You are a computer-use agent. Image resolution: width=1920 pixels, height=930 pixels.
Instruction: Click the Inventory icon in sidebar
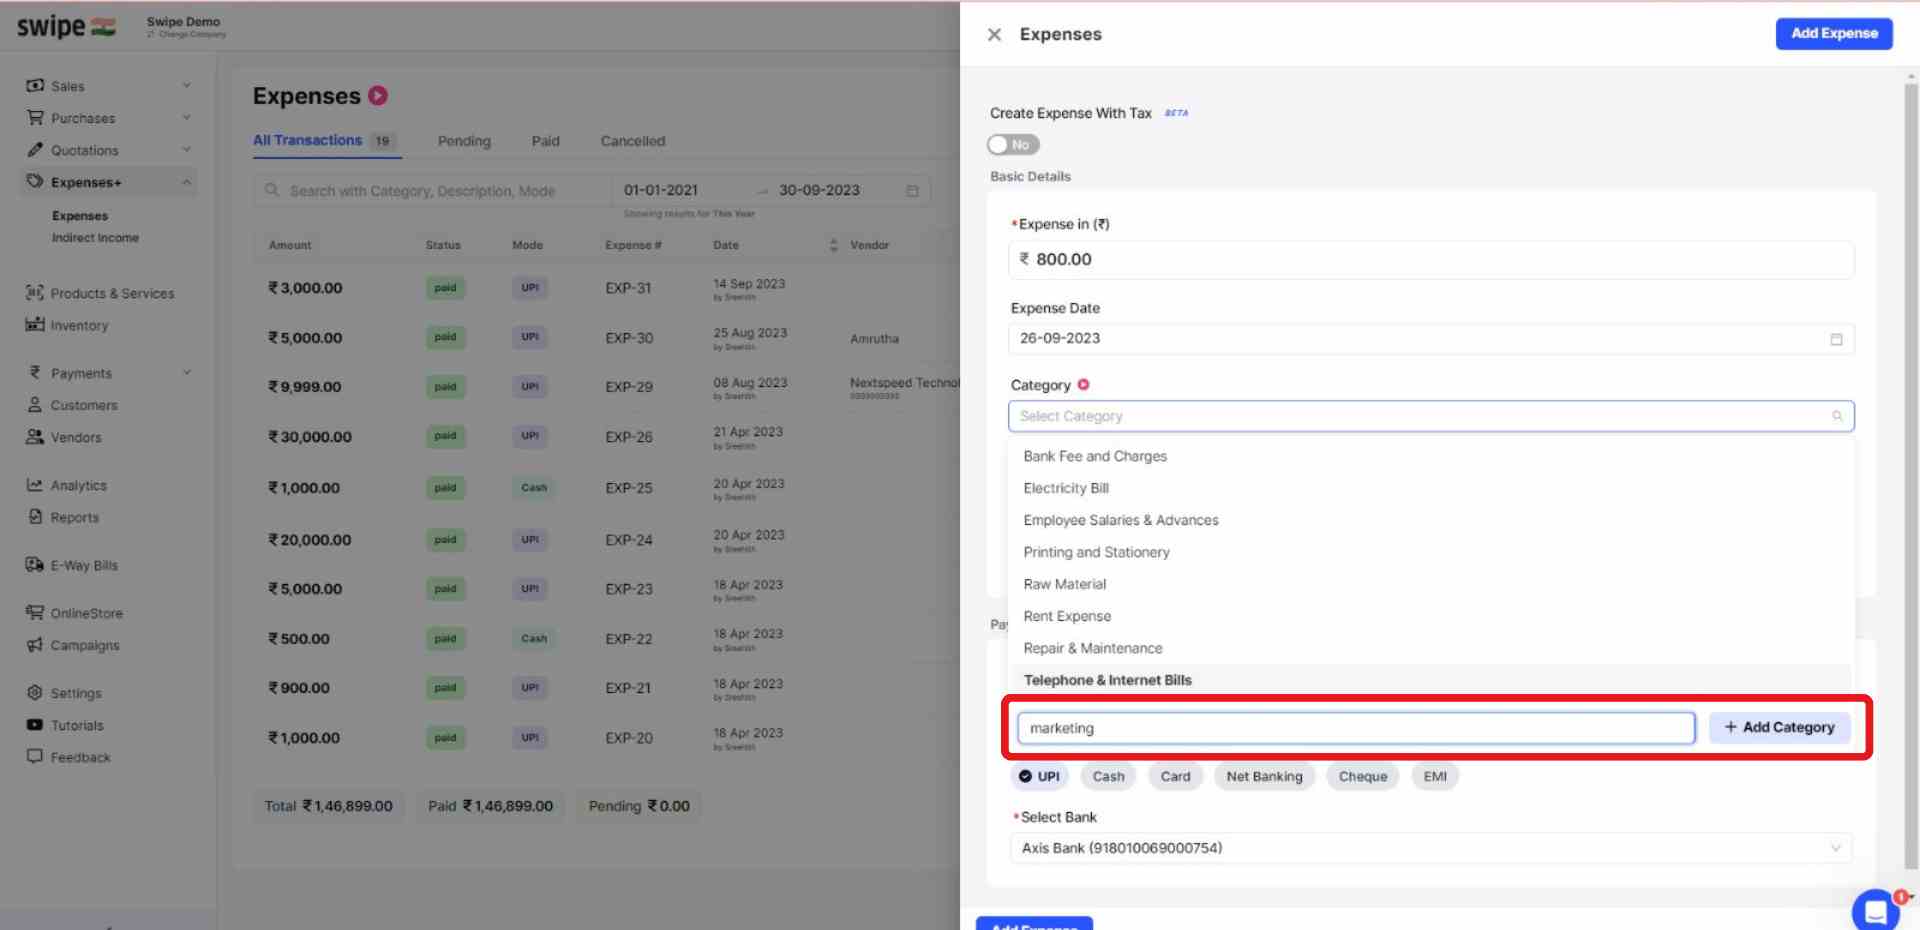(x=35, y=325)
